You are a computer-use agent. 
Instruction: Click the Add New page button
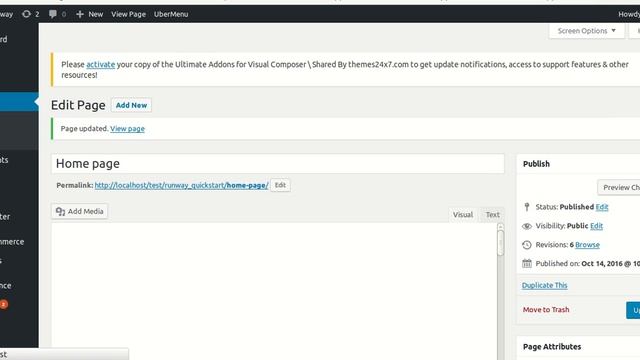point(131,105)
